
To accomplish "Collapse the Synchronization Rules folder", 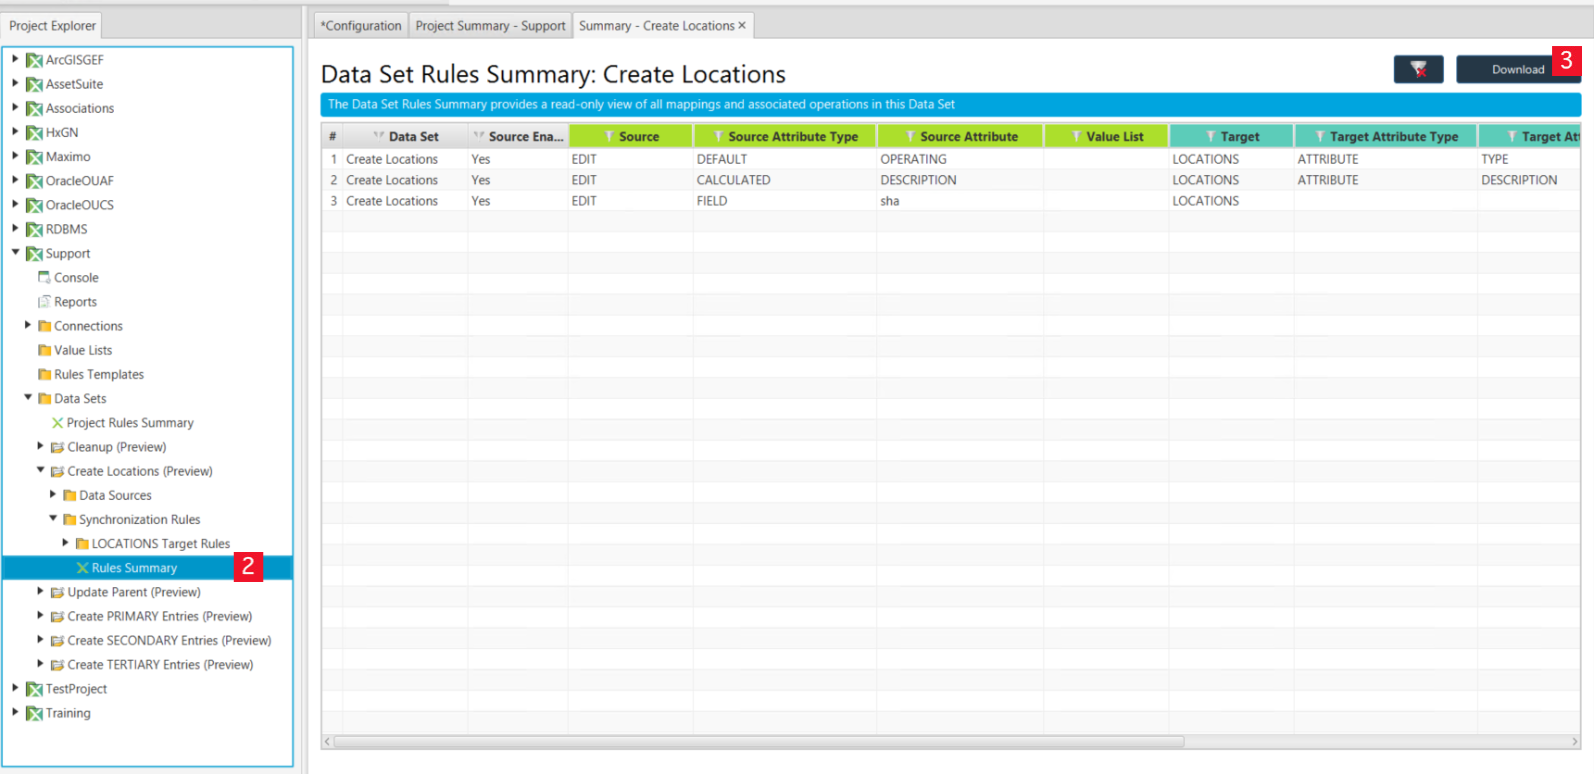I will click(x=53, y=519).
